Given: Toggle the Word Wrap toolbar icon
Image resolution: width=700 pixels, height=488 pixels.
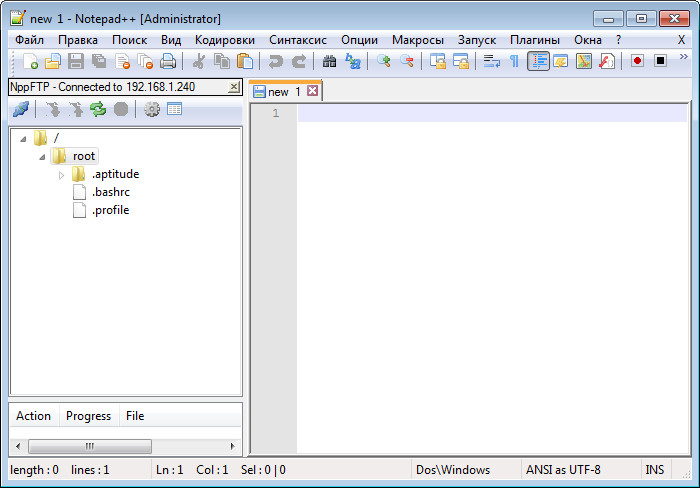Looking at the screenshot, I should click(x=492, y=61).
